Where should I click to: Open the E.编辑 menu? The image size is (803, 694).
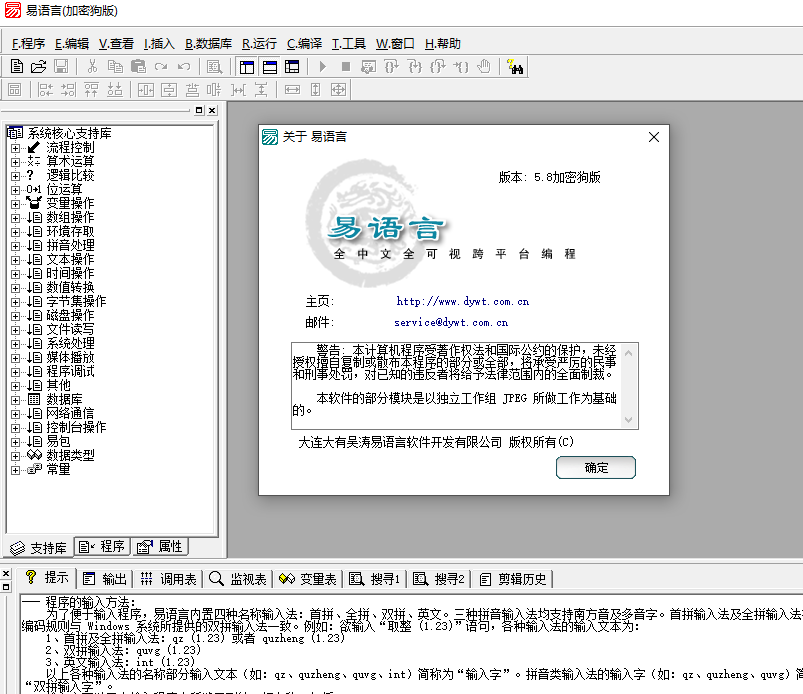click(x=72, y=44)
